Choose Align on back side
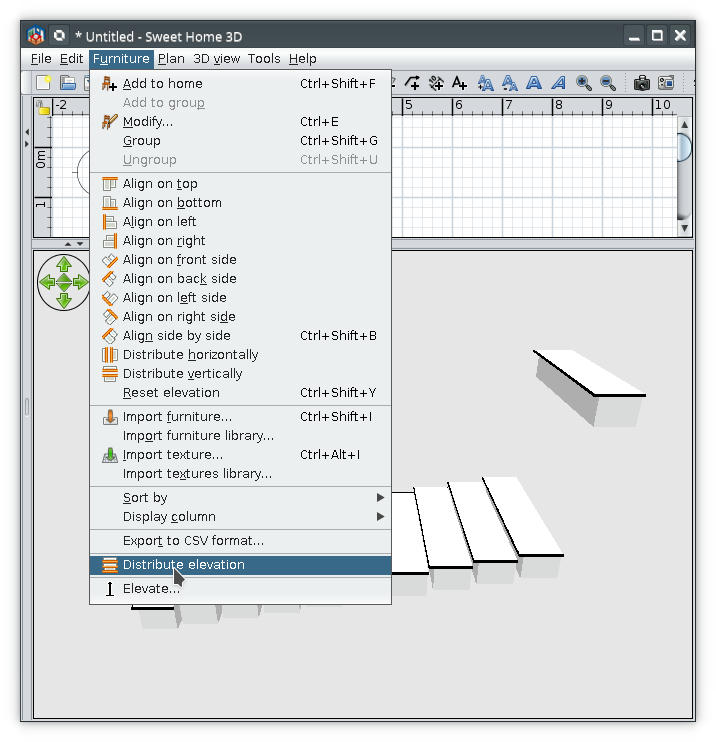 point(240,278)
